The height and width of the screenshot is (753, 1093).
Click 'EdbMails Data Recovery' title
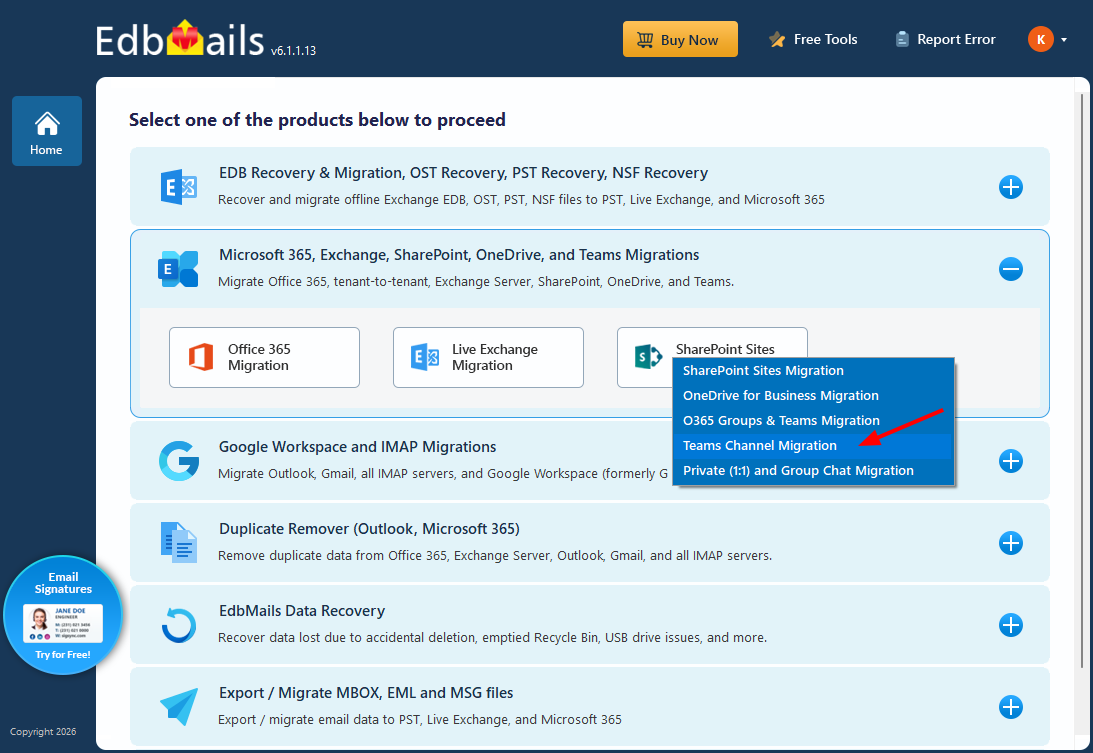coord(302,611)
